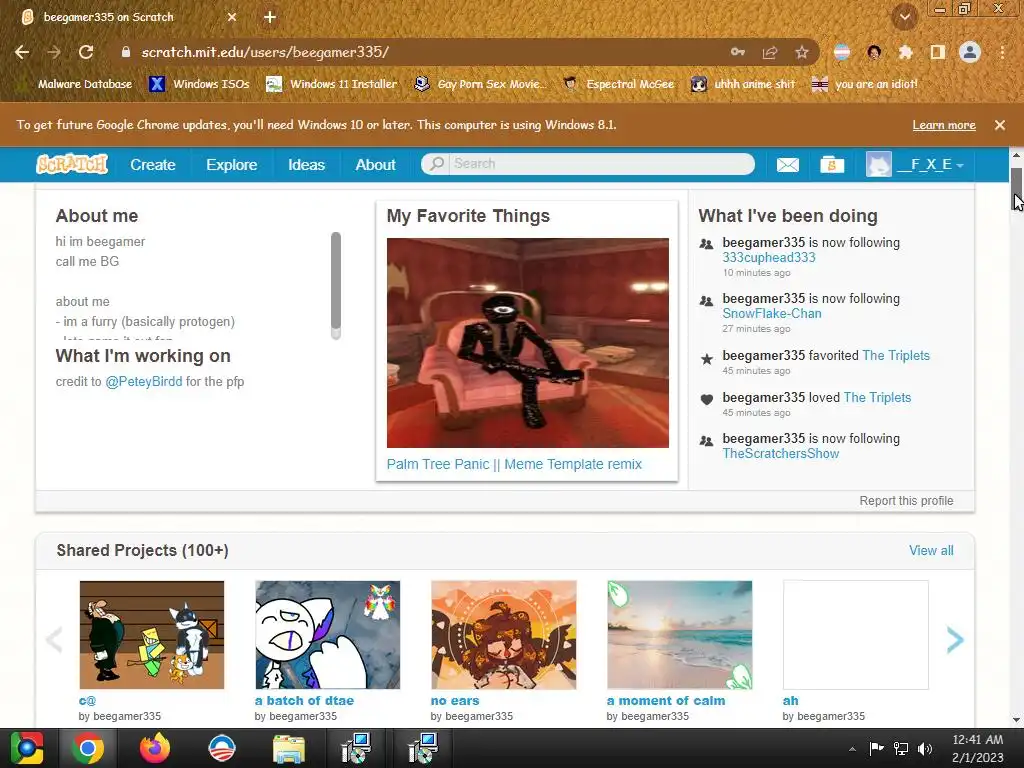Viewport: 1024px width, 768px height.
Task: Open Scratch messages envelope icon
Action: (x=788, y=165)
